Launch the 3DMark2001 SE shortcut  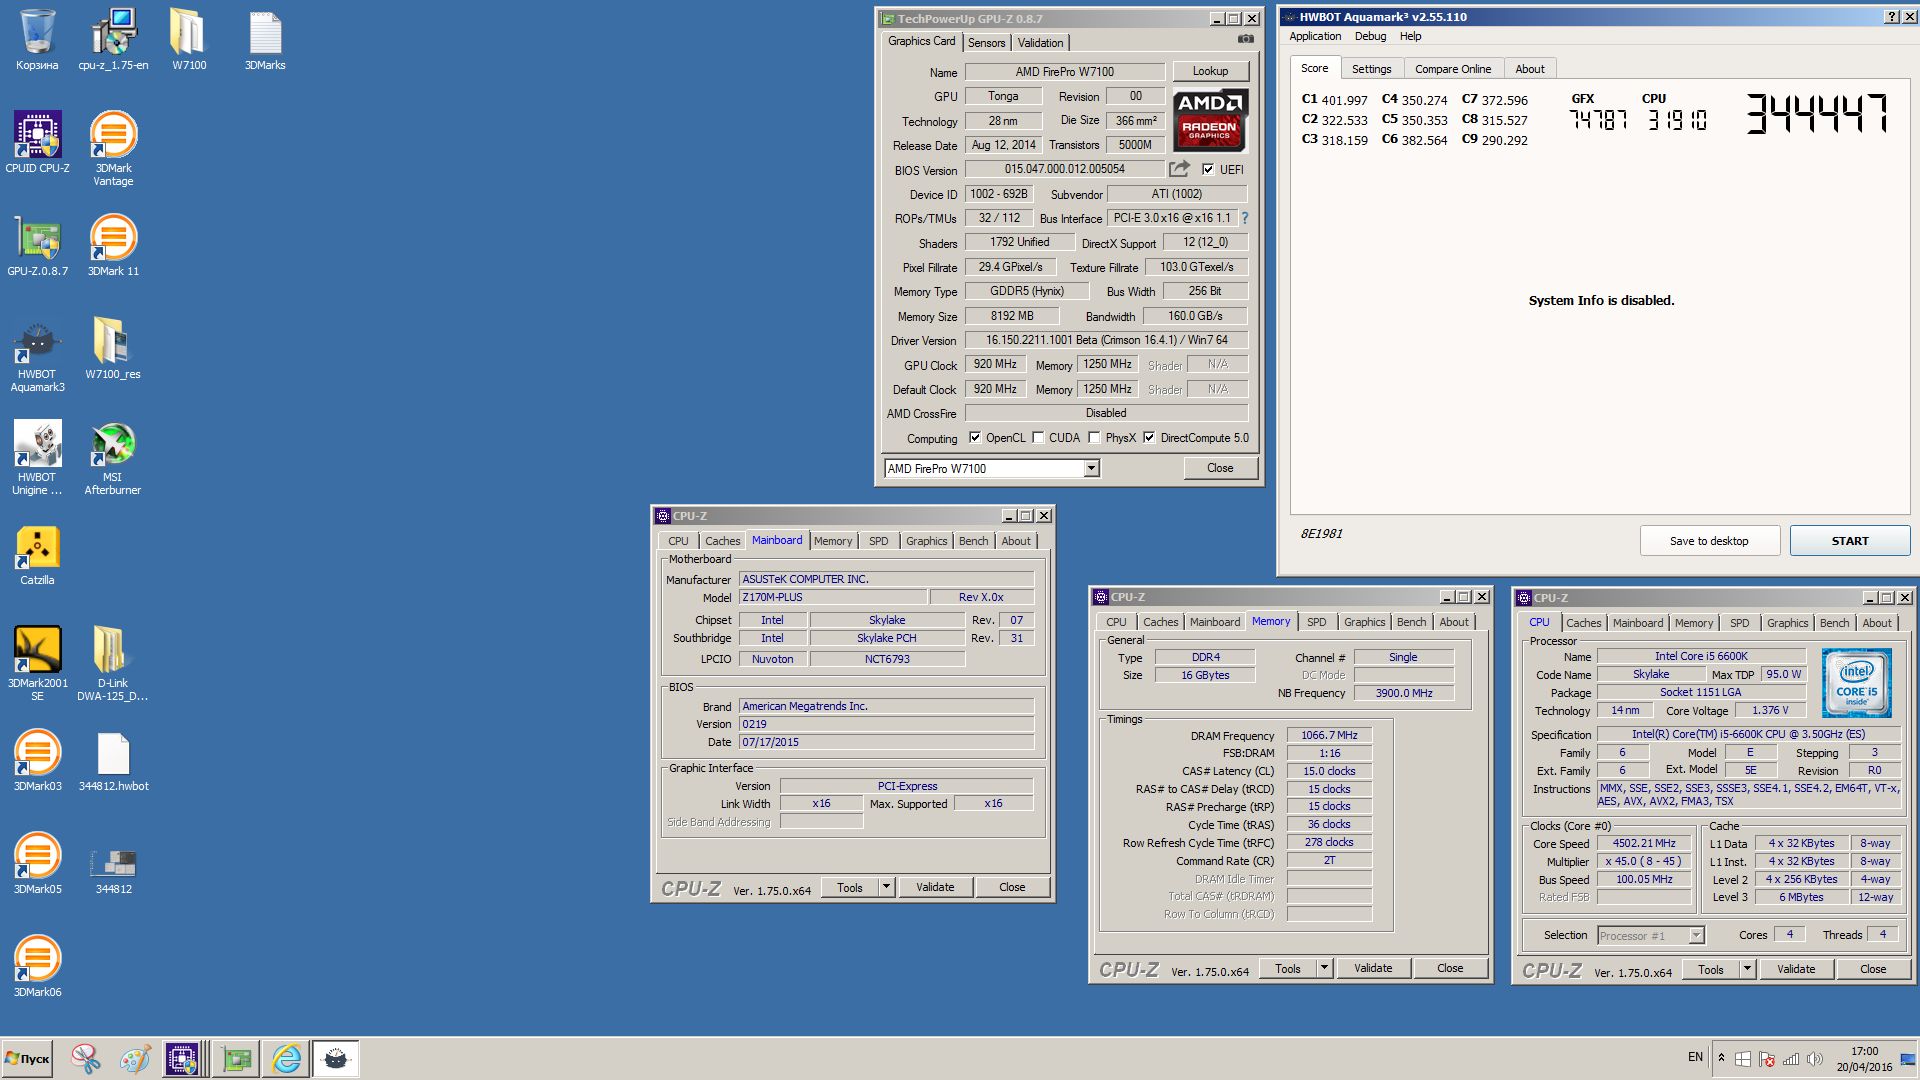37,663
